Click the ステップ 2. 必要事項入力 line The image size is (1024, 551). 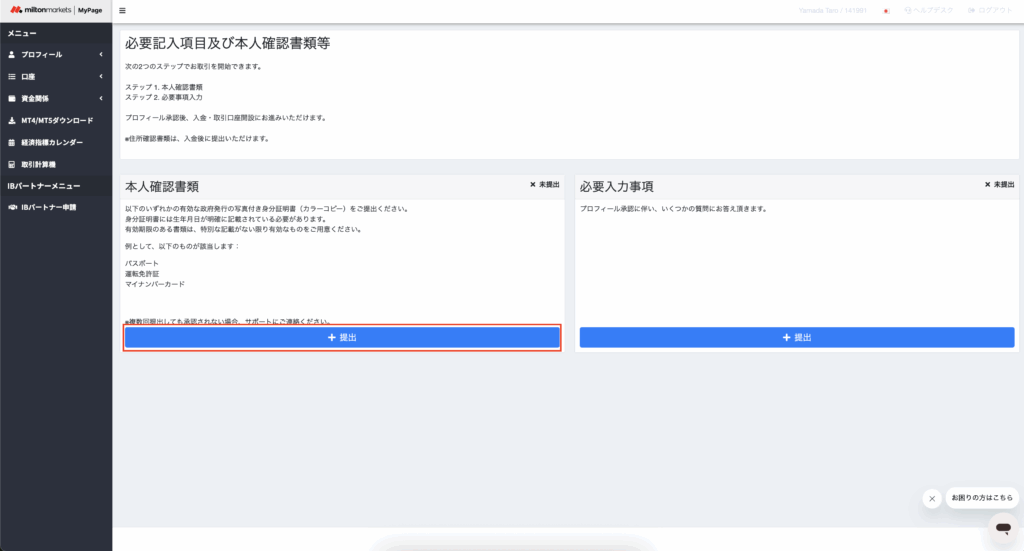pyautogui.click(x=164, y=97)
